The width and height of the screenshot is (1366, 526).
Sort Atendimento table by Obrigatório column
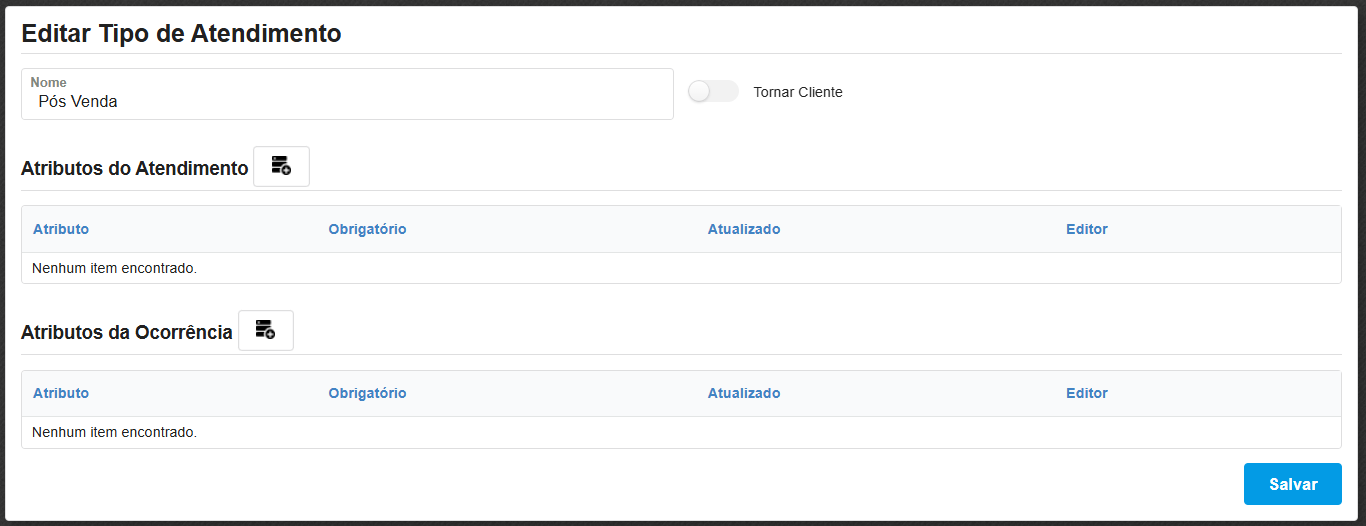pyautogui.click(x=367, y=229)
